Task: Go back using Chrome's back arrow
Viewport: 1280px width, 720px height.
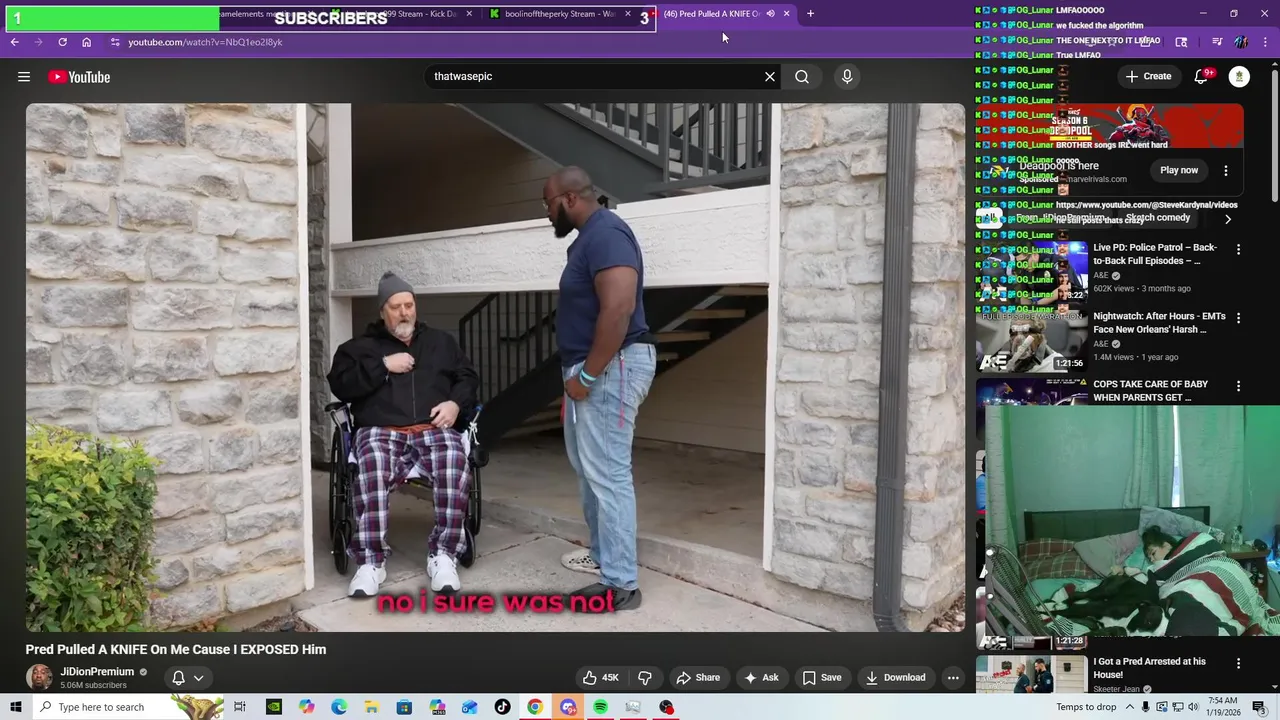Action: [x=14, y=42]
